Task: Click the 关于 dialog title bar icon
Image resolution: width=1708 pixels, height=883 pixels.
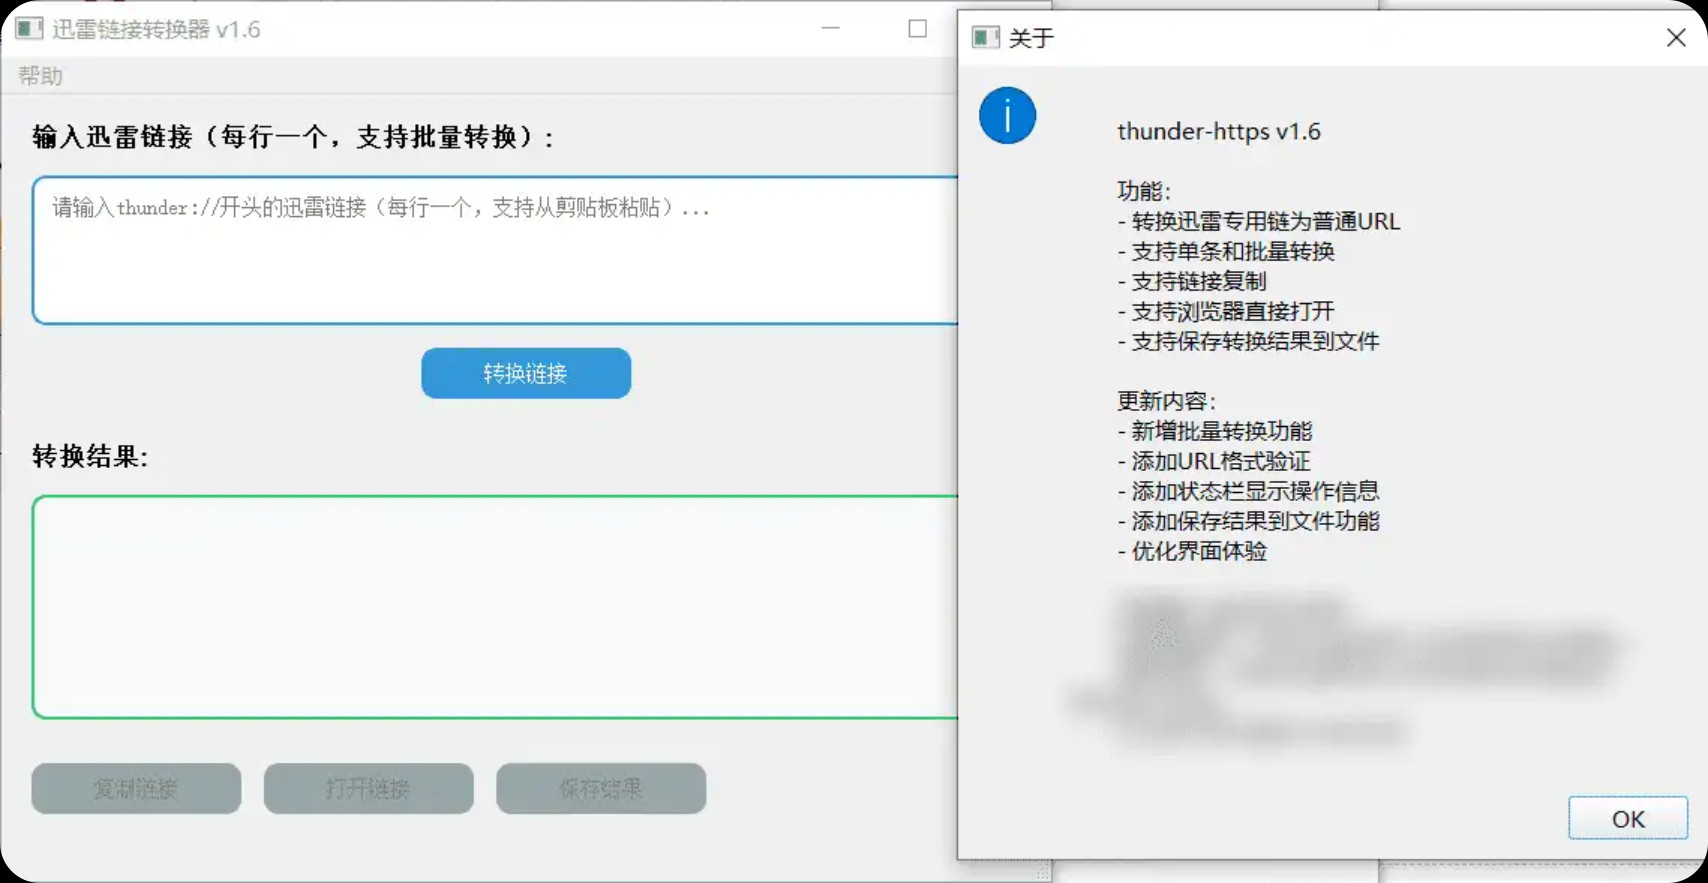Action: (986, 38)
